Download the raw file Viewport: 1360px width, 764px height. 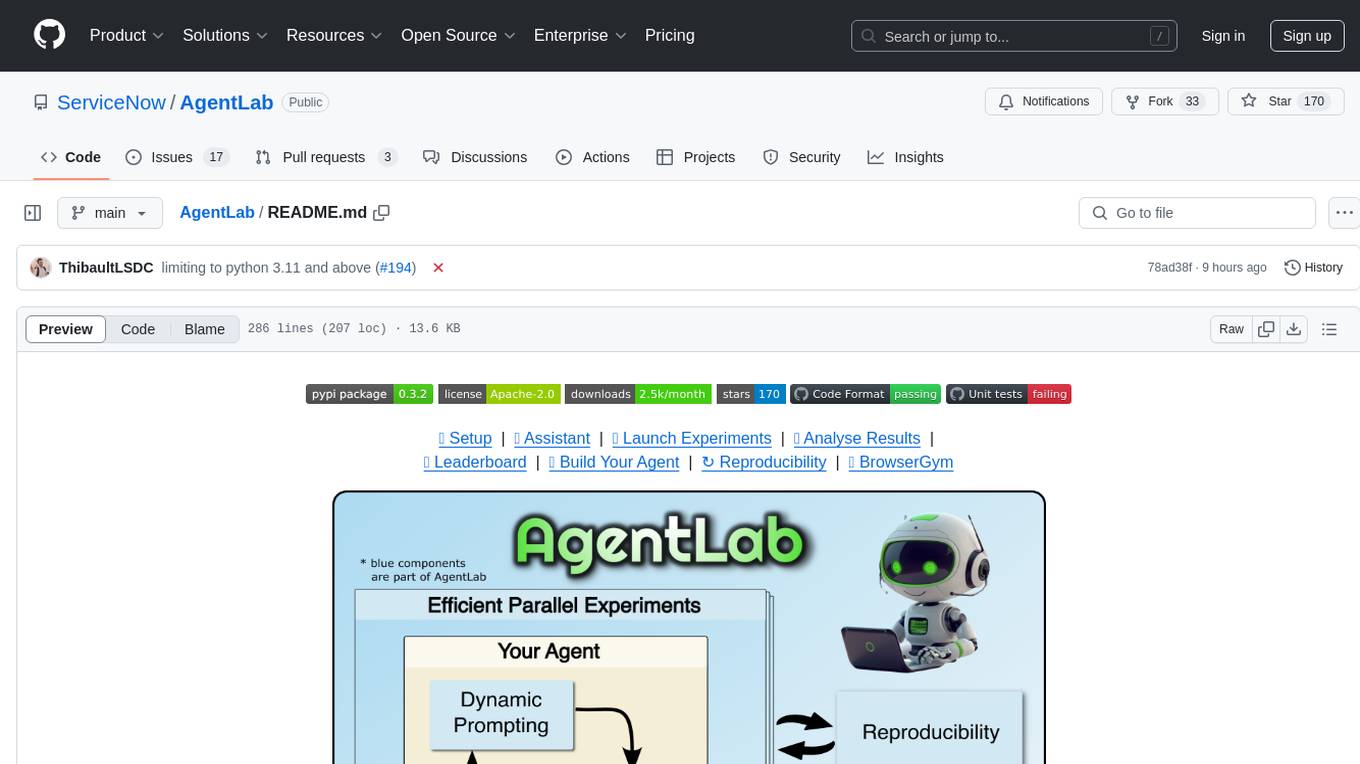click(x=1293, y=329)
